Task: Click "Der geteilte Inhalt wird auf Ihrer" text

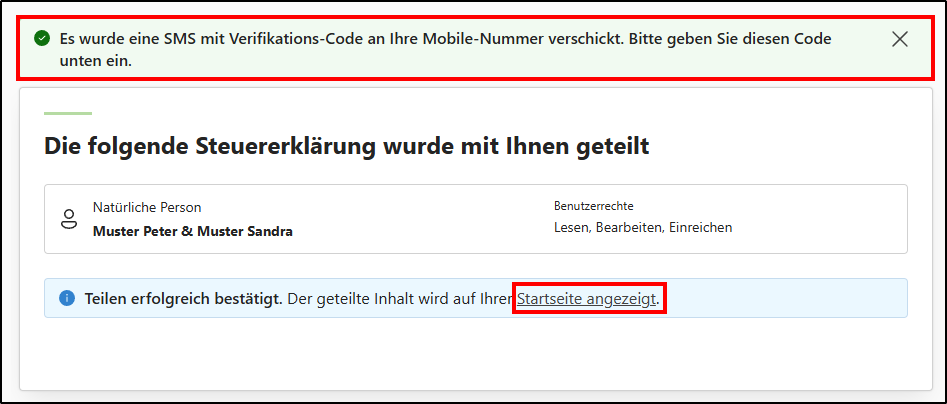Action: click(x=400, y=298)
